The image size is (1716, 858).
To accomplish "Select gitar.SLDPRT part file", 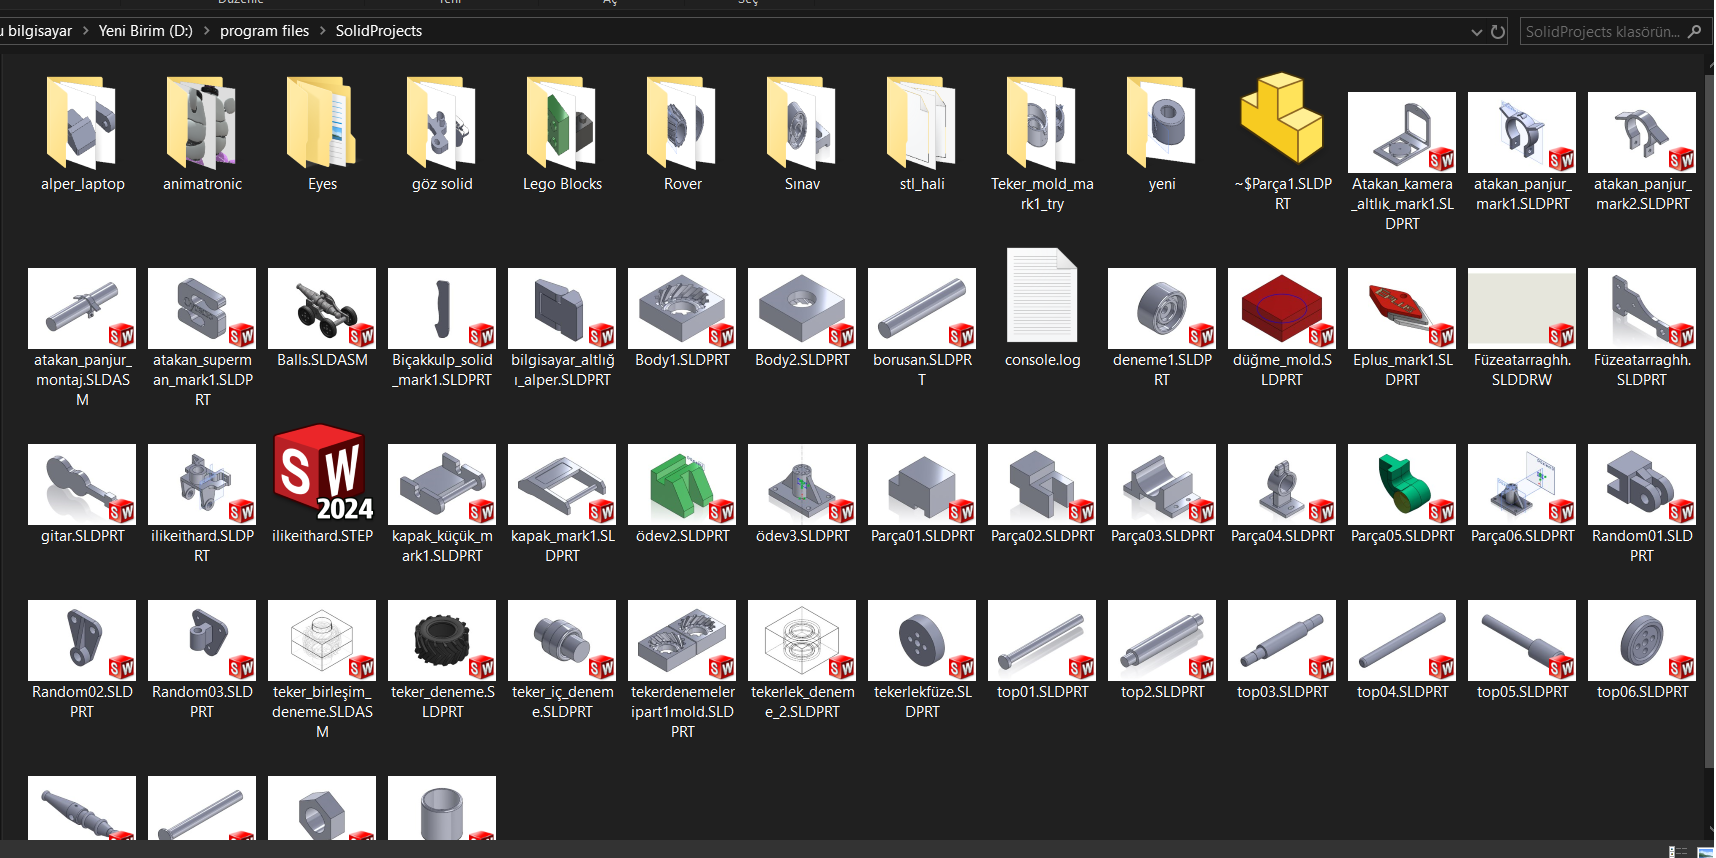I will click(82, 495).
